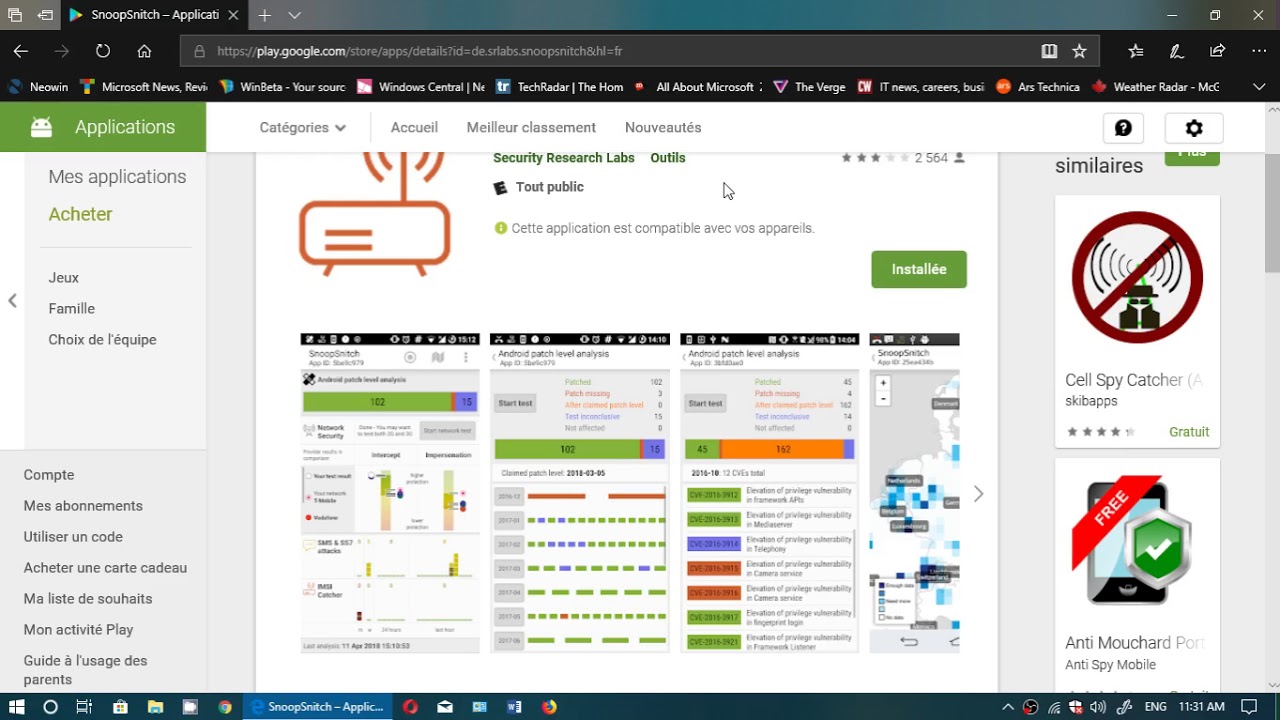Open the Ars Technica bookmark
This screenshot has width=1280, height=720.
[1038, 87]
